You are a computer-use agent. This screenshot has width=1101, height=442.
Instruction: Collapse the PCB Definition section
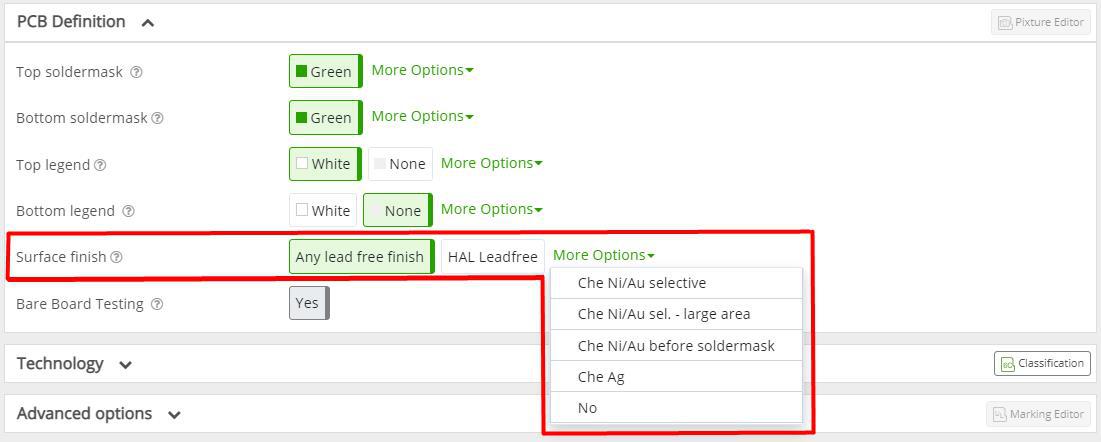tap(147, 22)
